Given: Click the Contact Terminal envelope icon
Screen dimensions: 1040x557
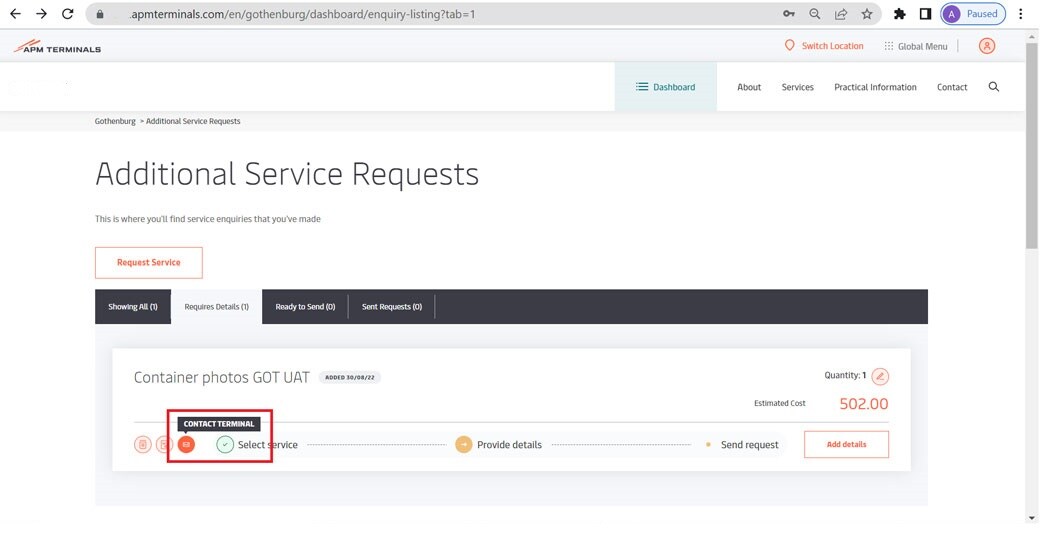Looking at the screenshot, I should click(186, 444).
